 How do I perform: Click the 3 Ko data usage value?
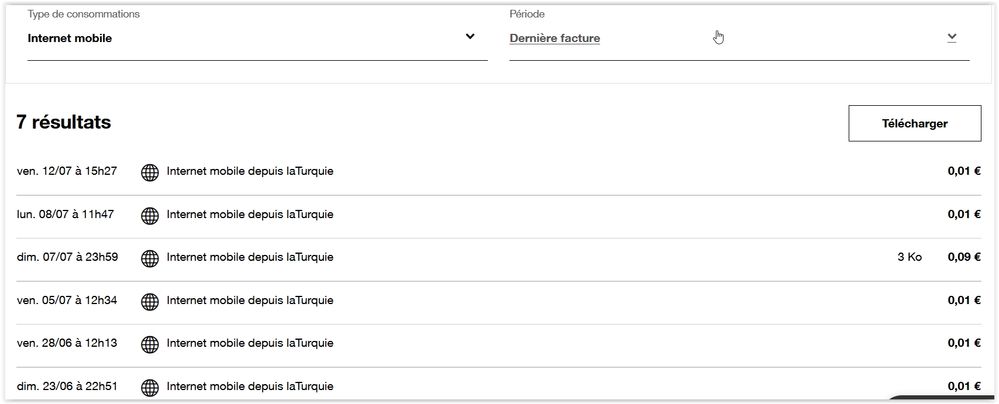(x=909, y=258)
